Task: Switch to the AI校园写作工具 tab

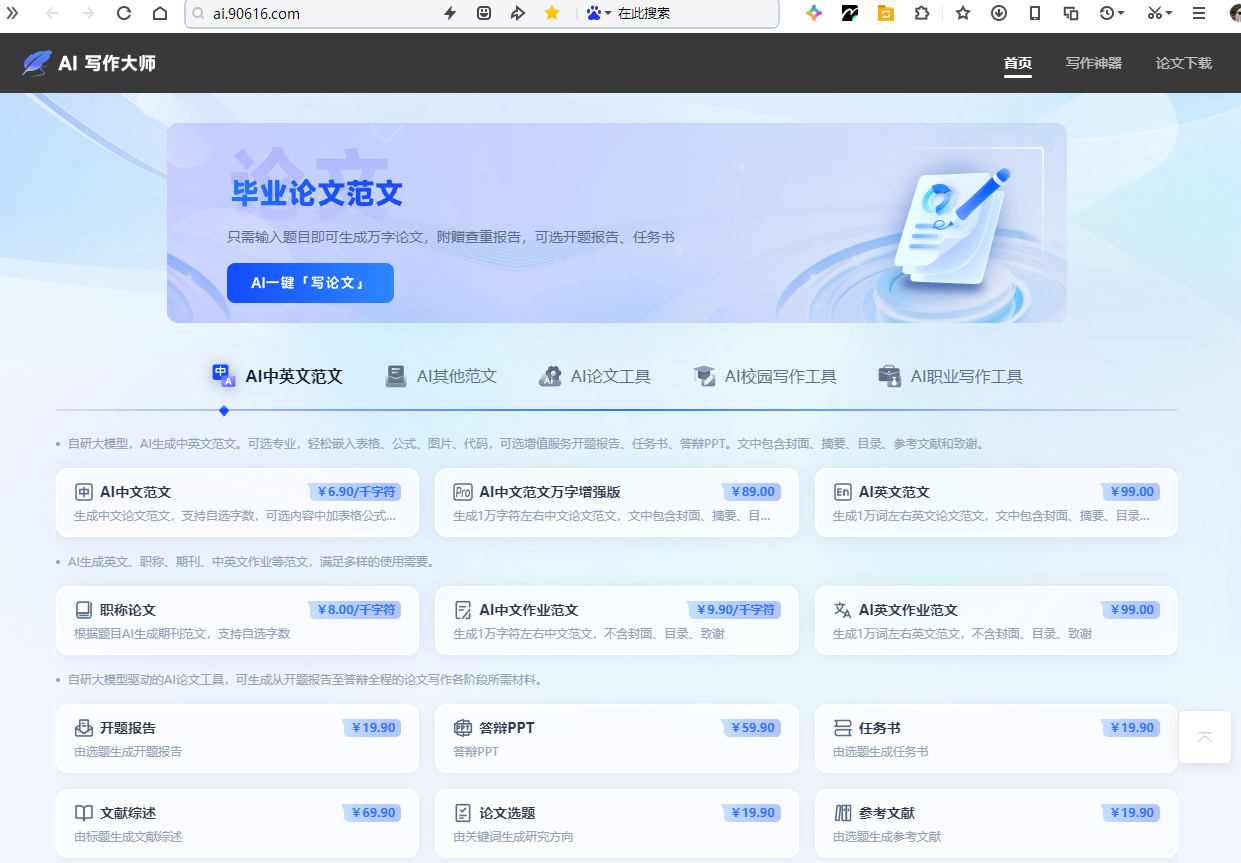Action: pyautogui.click(x=765, y=376)
